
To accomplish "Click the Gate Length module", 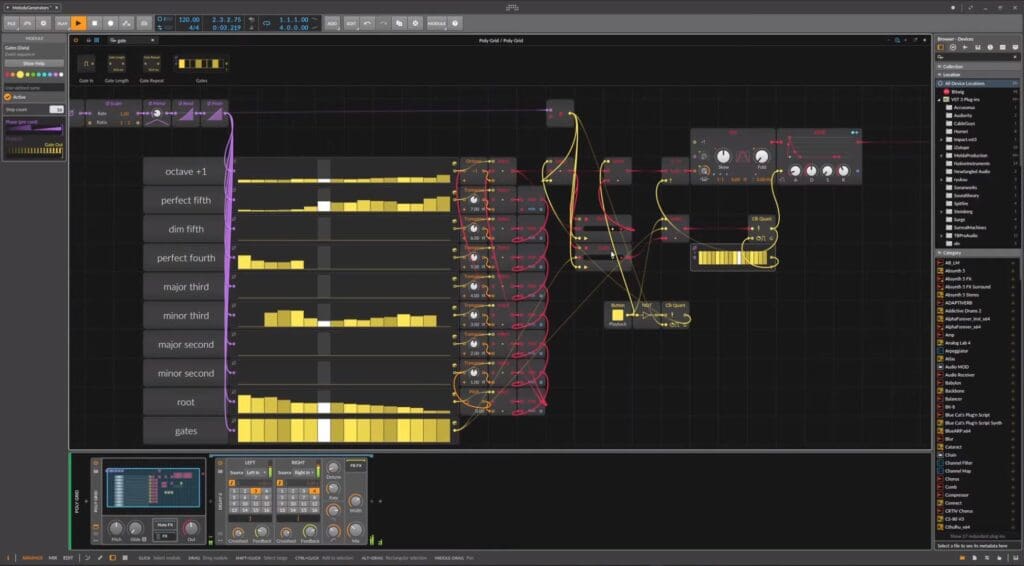I will (x=117, y=64).
